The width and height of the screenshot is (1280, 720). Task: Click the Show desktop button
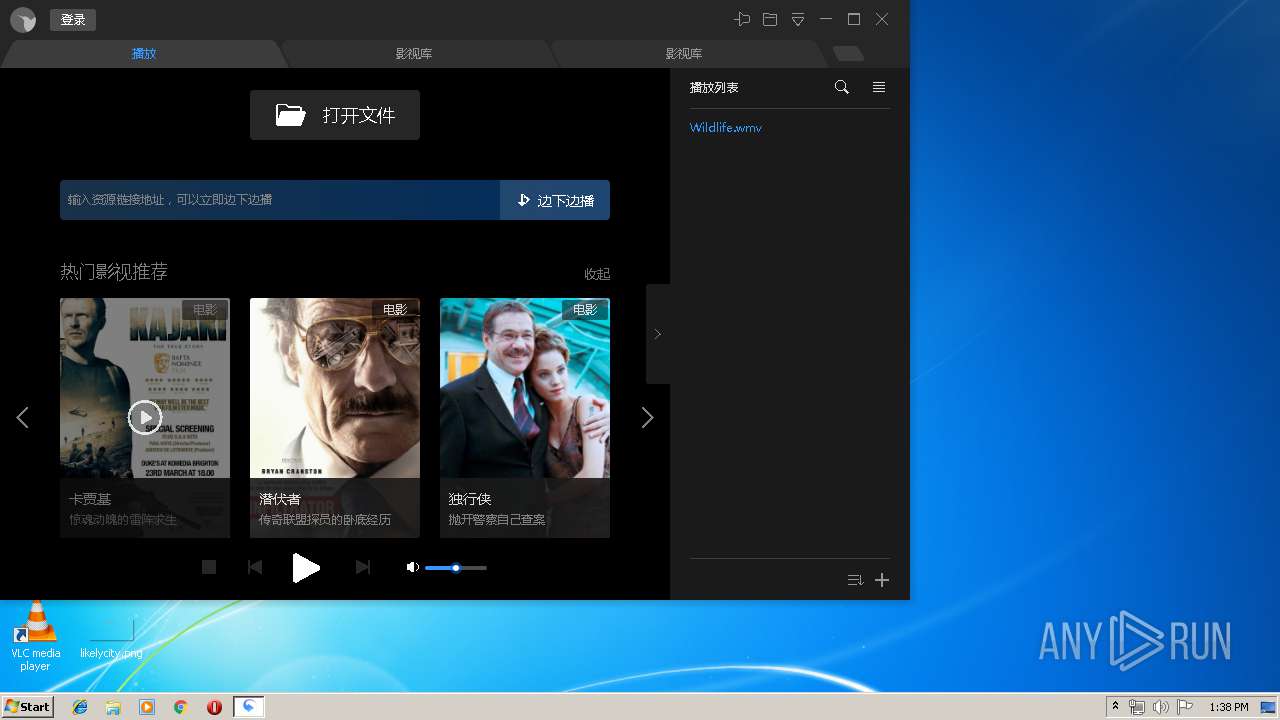pos(1270,707)
